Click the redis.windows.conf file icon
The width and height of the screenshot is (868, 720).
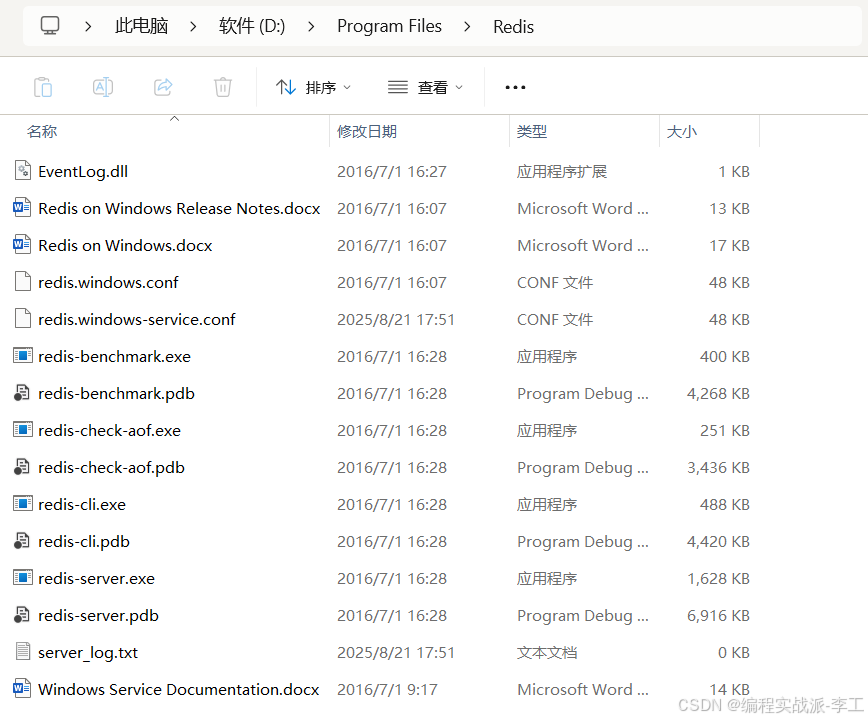tap(23, 282)
